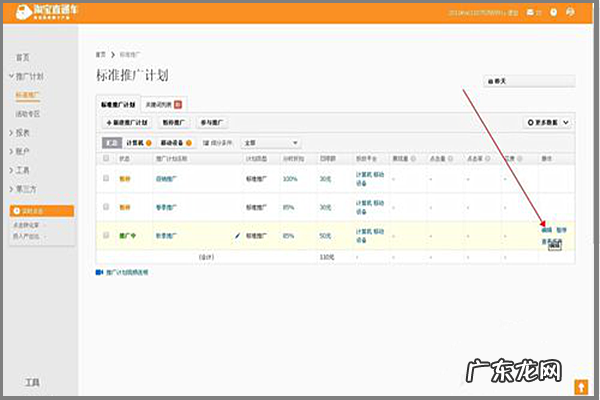This screenshot has width=600, height=400.
Task: Open plan name link in 暂停 85% row
Action: (166, 207)
